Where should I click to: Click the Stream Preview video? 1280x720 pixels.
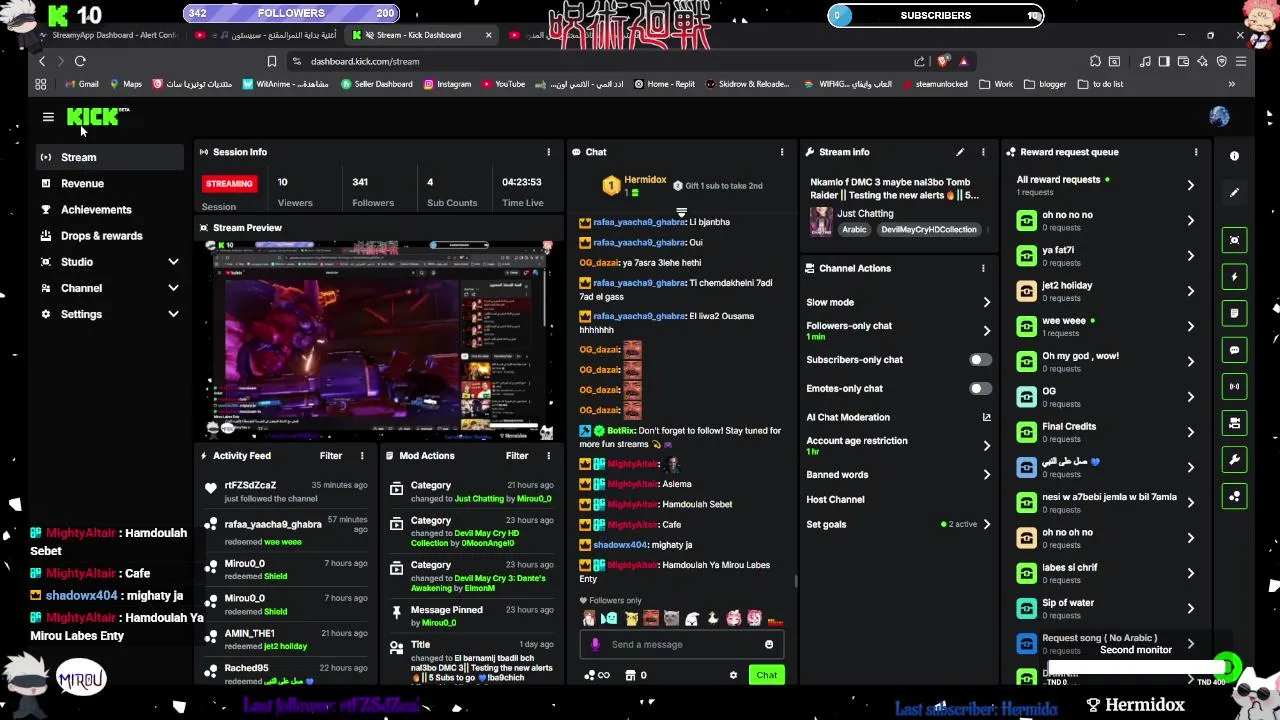point(379,340)
